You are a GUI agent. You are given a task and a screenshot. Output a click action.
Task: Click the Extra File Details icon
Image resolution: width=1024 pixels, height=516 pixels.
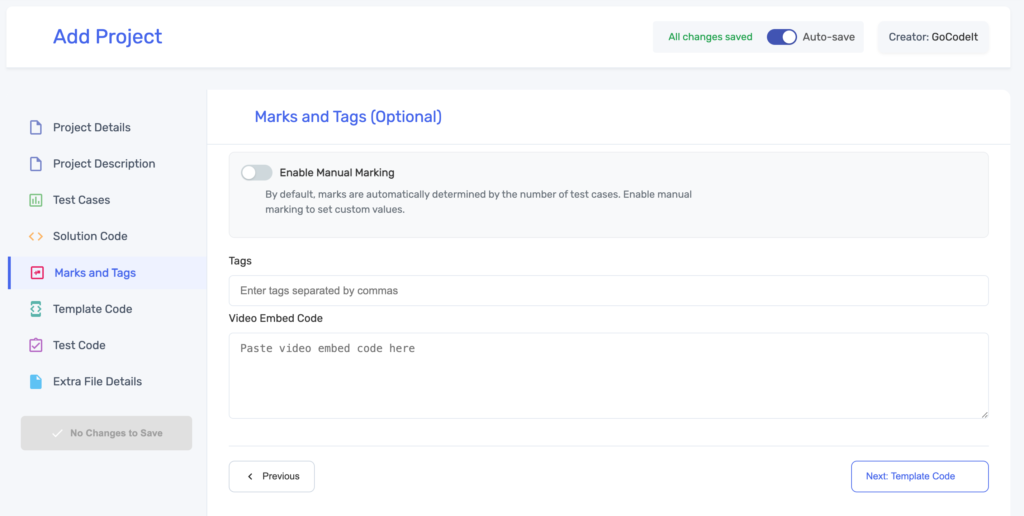36,382
